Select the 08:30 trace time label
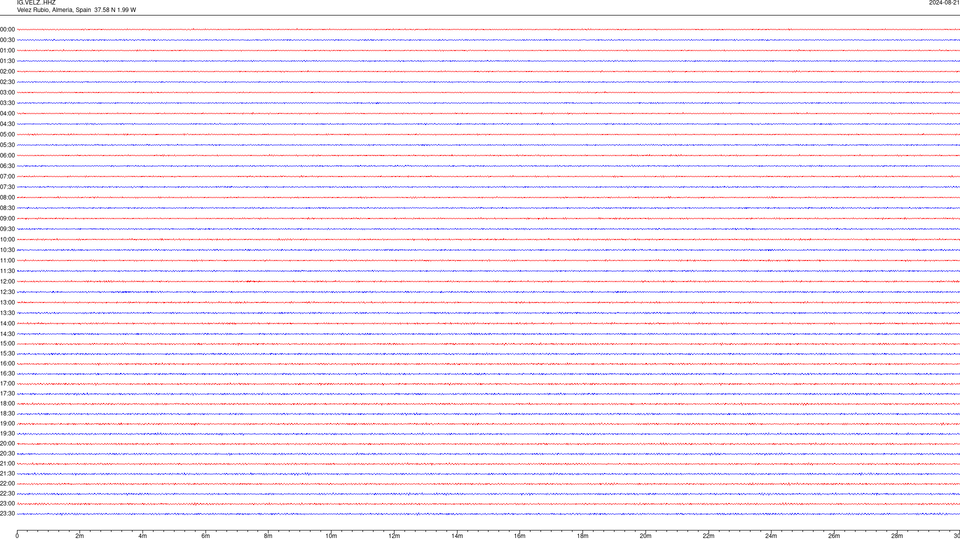 click(7, 208)
